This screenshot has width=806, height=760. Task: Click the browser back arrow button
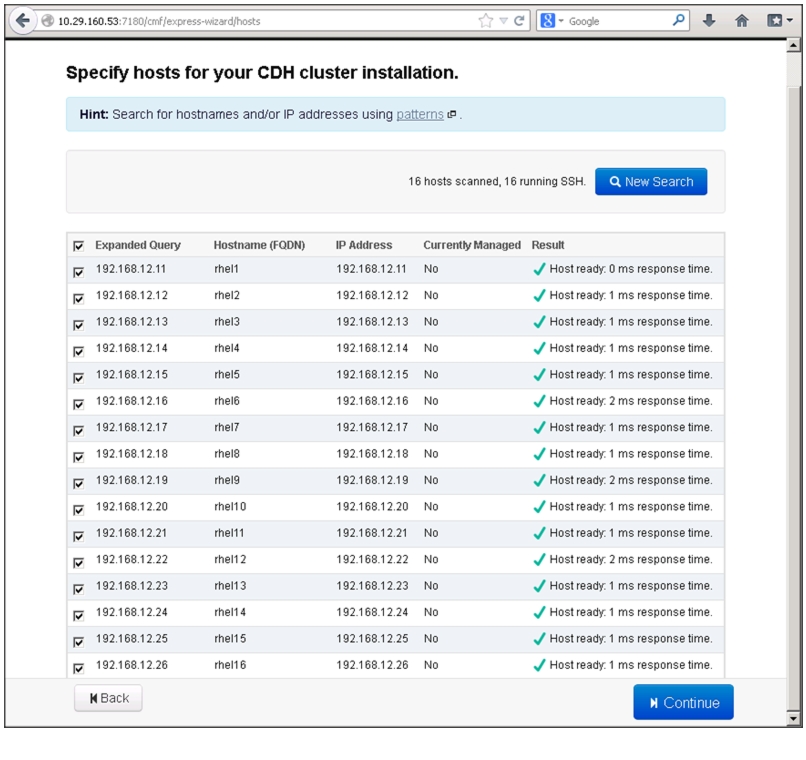(23, 21)
